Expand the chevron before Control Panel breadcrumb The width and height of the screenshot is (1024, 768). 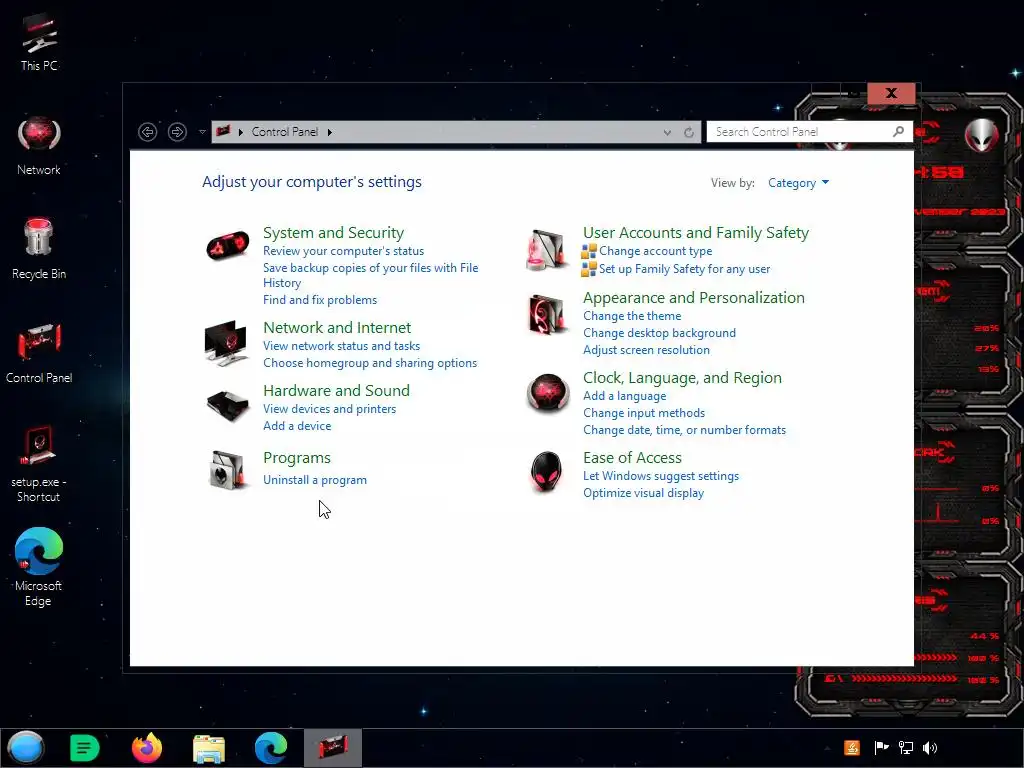241,132
